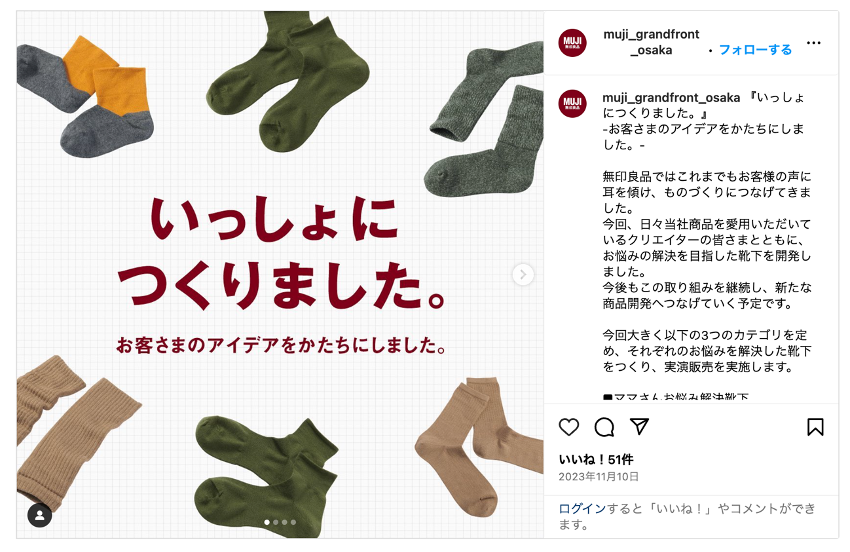Open muji_grandfront_osaka username in header
The width and height of the screenshot is (850, 552).
(651, 42)
